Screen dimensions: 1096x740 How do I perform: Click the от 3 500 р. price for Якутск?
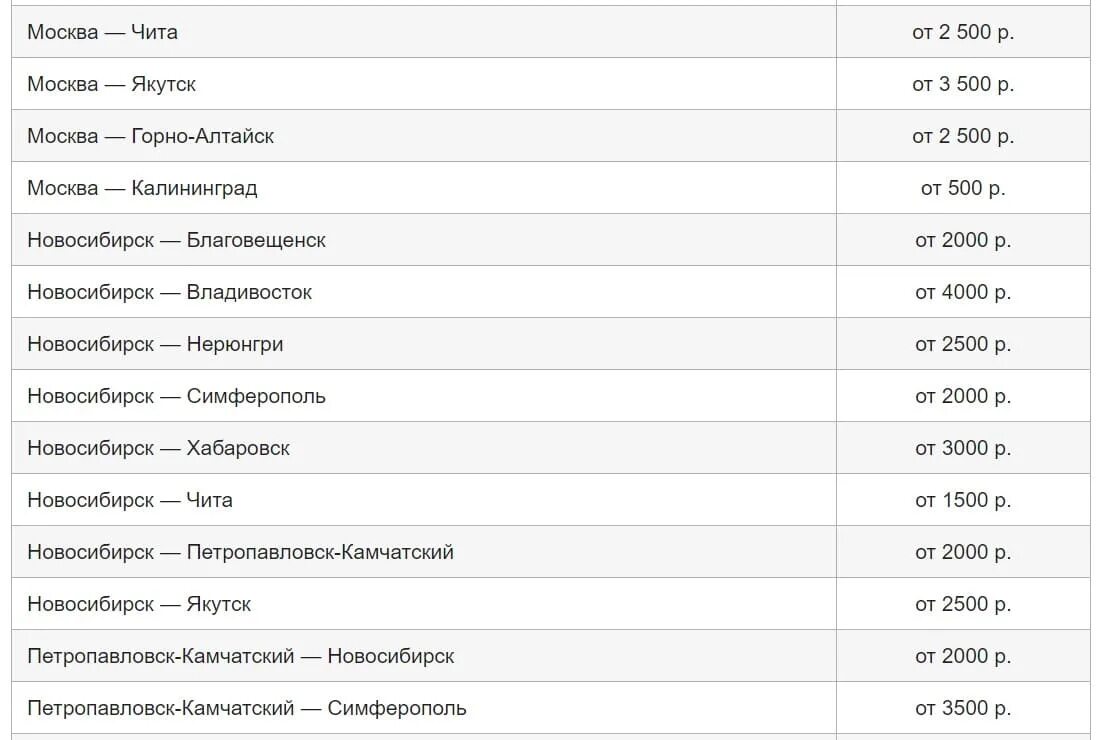(x=962, y=84)
